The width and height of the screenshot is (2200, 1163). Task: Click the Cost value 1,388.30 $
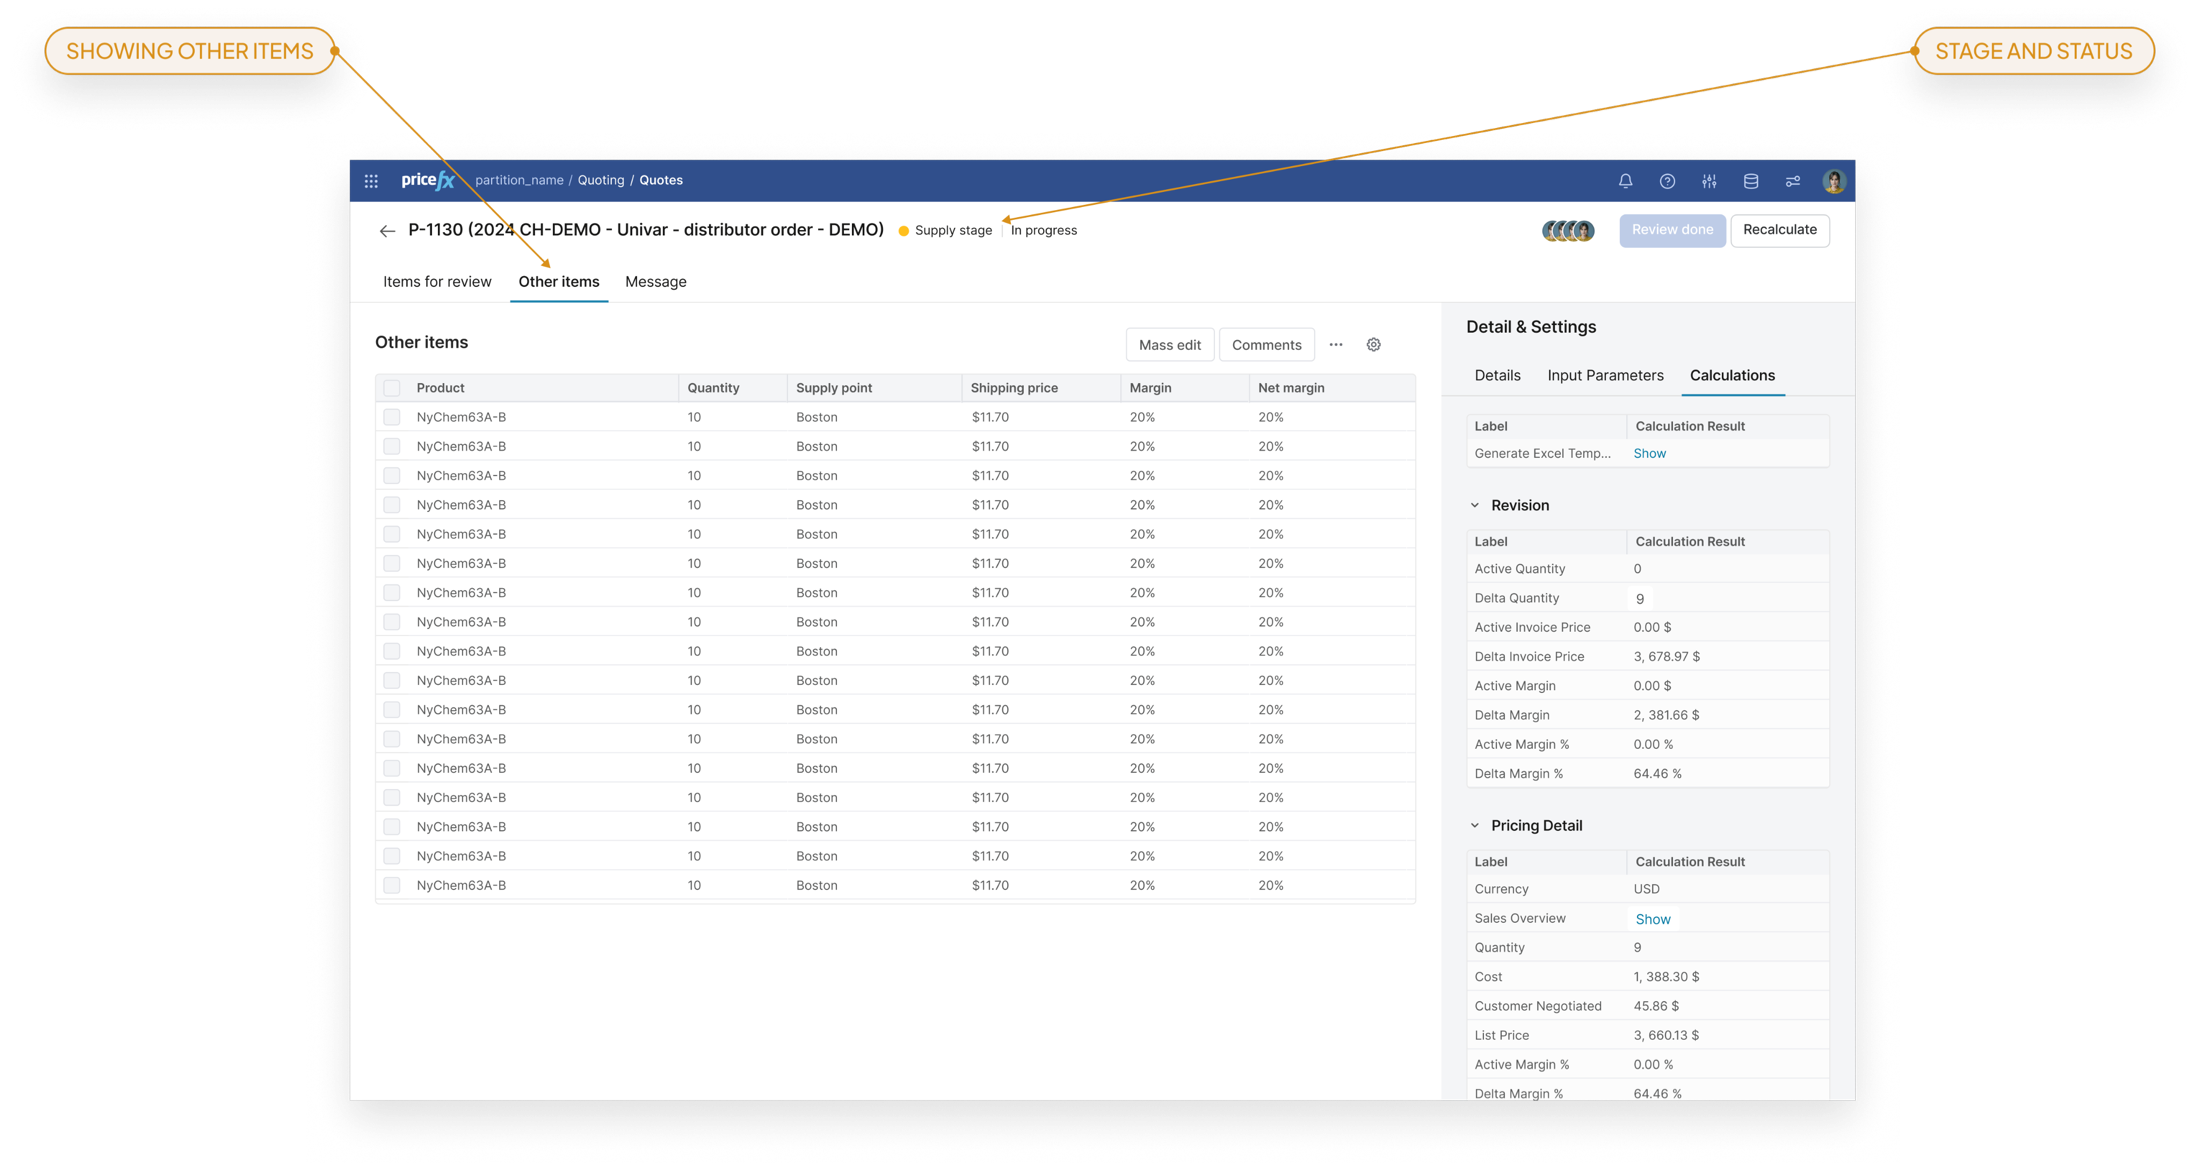tap(1667, 977)
